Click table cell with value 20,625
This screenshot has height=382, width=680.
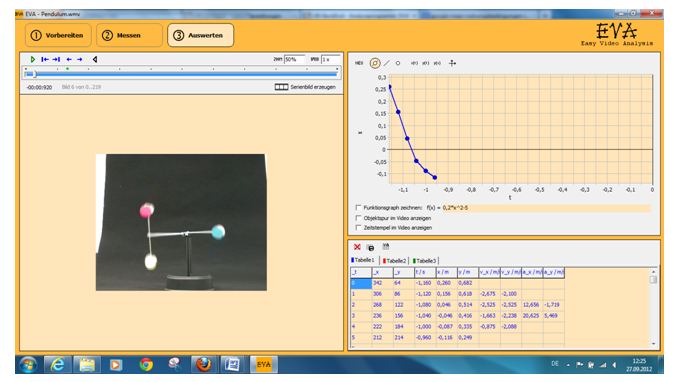(x=532, y=316)
